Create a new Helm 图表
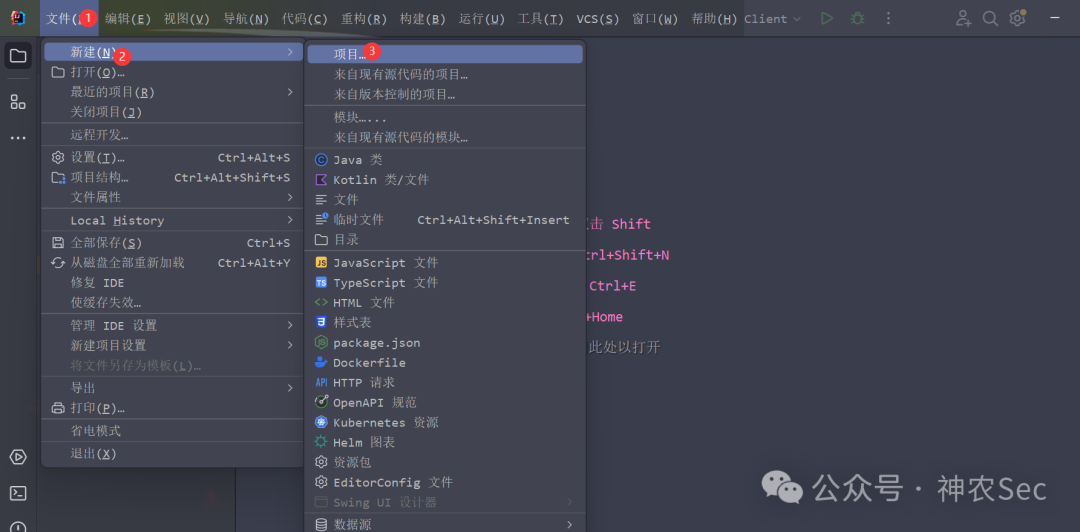This screenshot has width=1080, height=532. [x=445, y=442]
